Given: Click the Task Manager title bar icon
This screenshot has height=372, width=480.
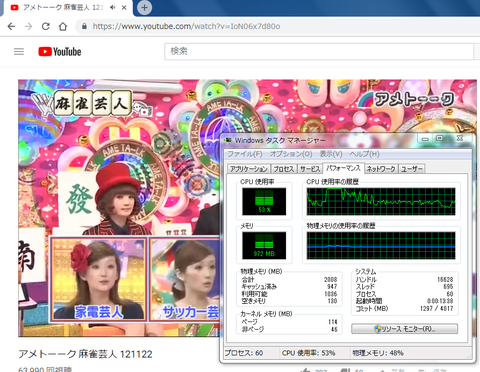Looking at the screenshot, I should (228, 140).
